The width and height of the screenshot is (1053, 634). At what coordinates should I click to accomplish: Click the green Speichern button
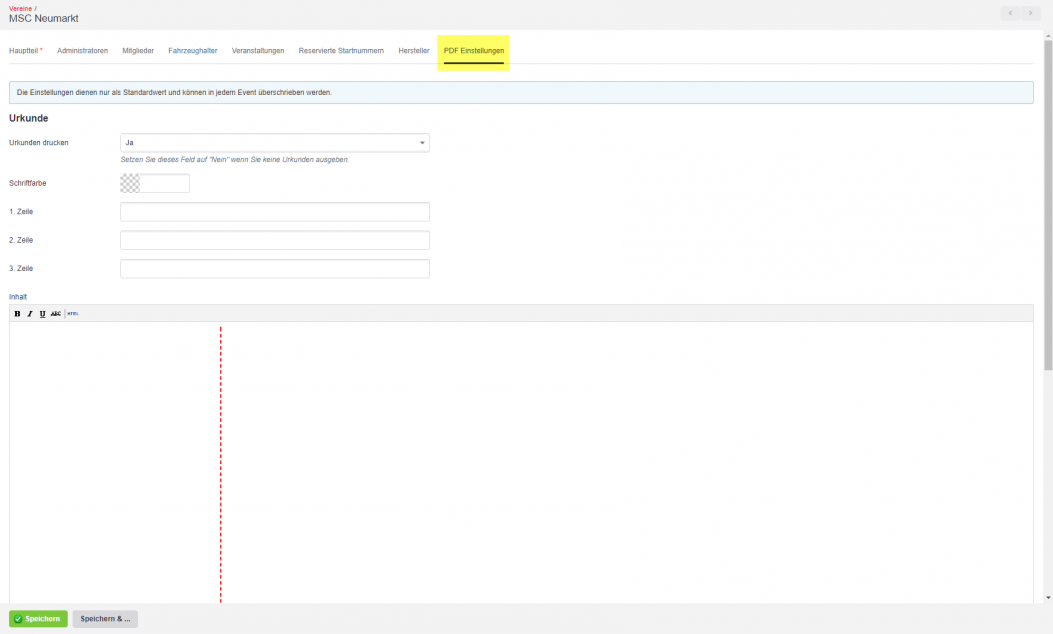point(38,619)
